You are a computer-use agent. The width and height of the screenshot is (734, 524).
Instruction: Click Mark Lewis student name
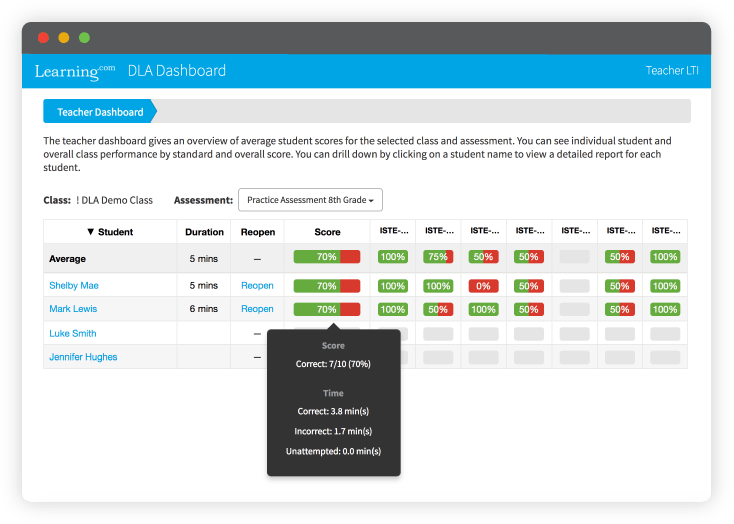[x=73, y=309]
